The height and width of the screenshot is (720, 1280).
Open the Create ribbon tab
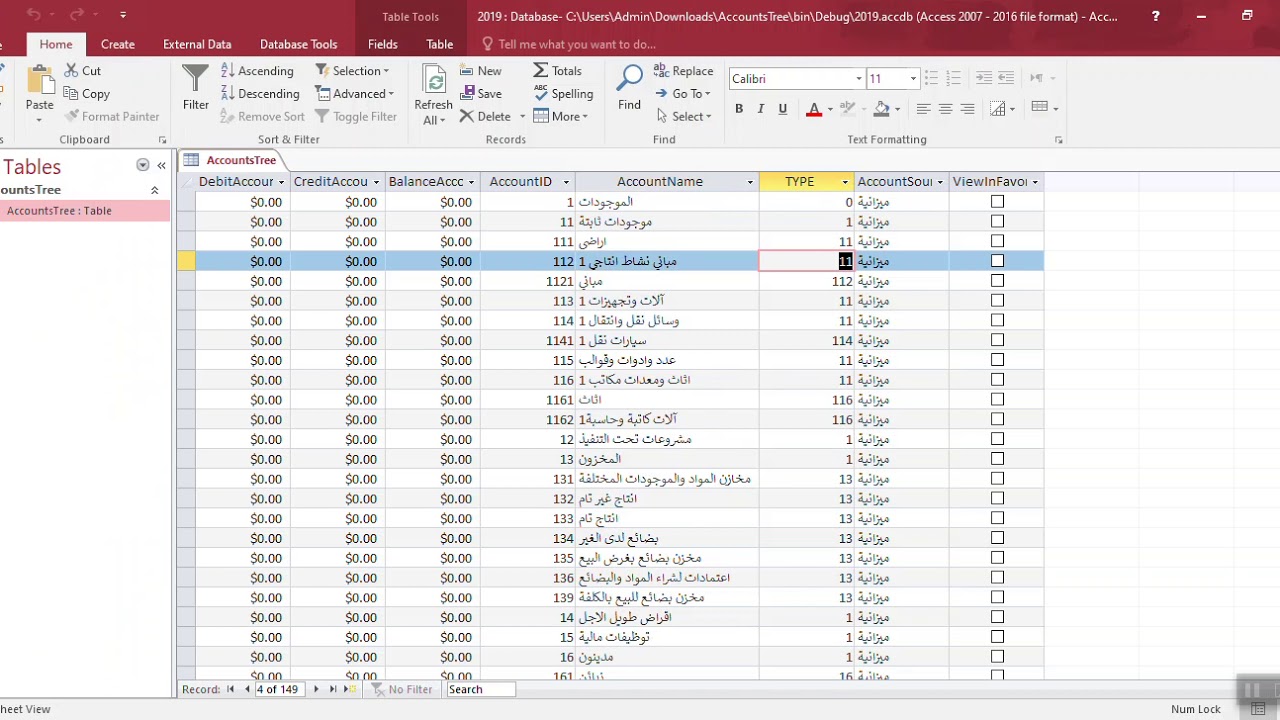point(117,44)
